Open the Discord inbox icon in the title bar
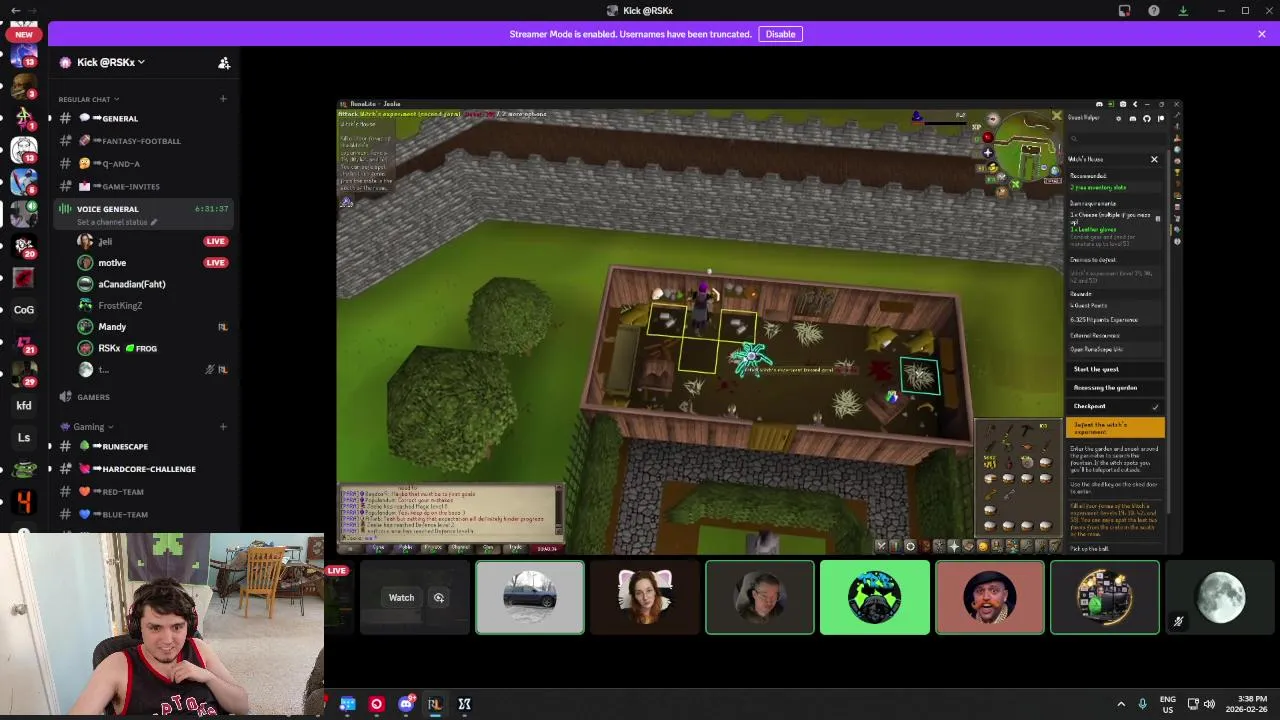 pyautogui.click(x=1124, y=11)
